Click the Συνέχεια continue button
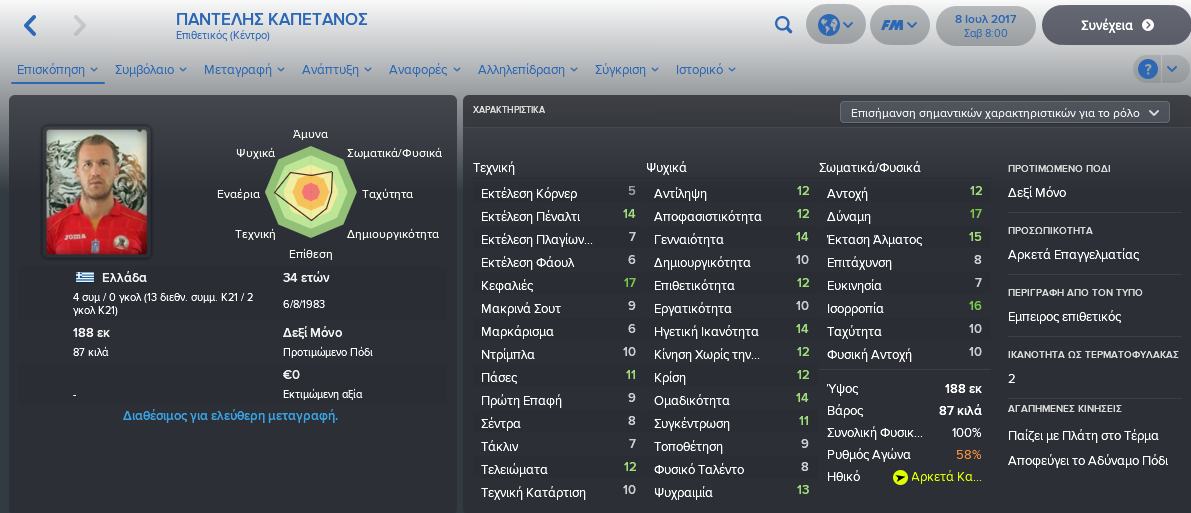Screen dimensions: 1191x513 pos(1117,25)
